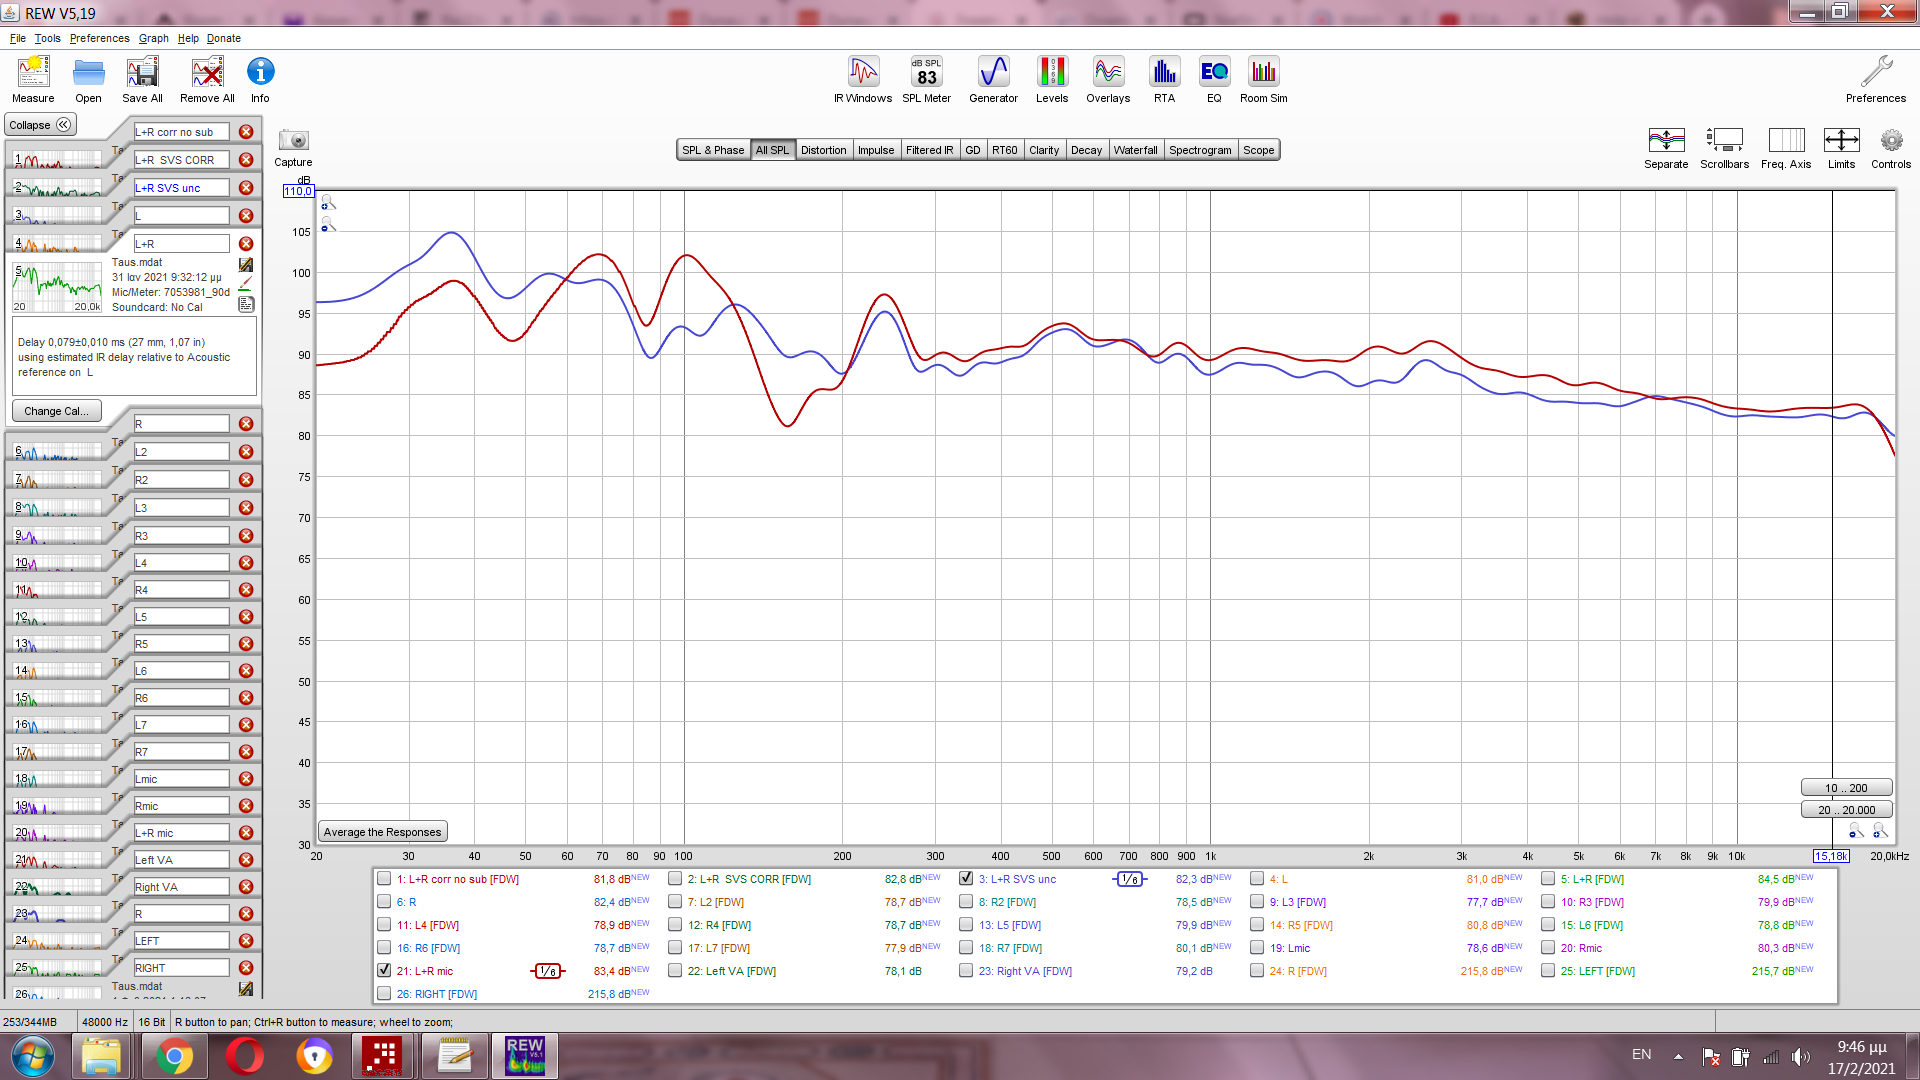
Task: Open smoothing selector for L+R mic
Action: [x=547, y=971]
